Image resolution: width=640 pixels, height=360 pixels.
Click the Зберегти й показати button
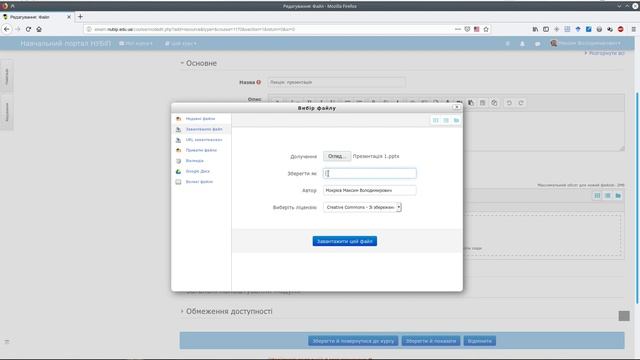[431, 341]
